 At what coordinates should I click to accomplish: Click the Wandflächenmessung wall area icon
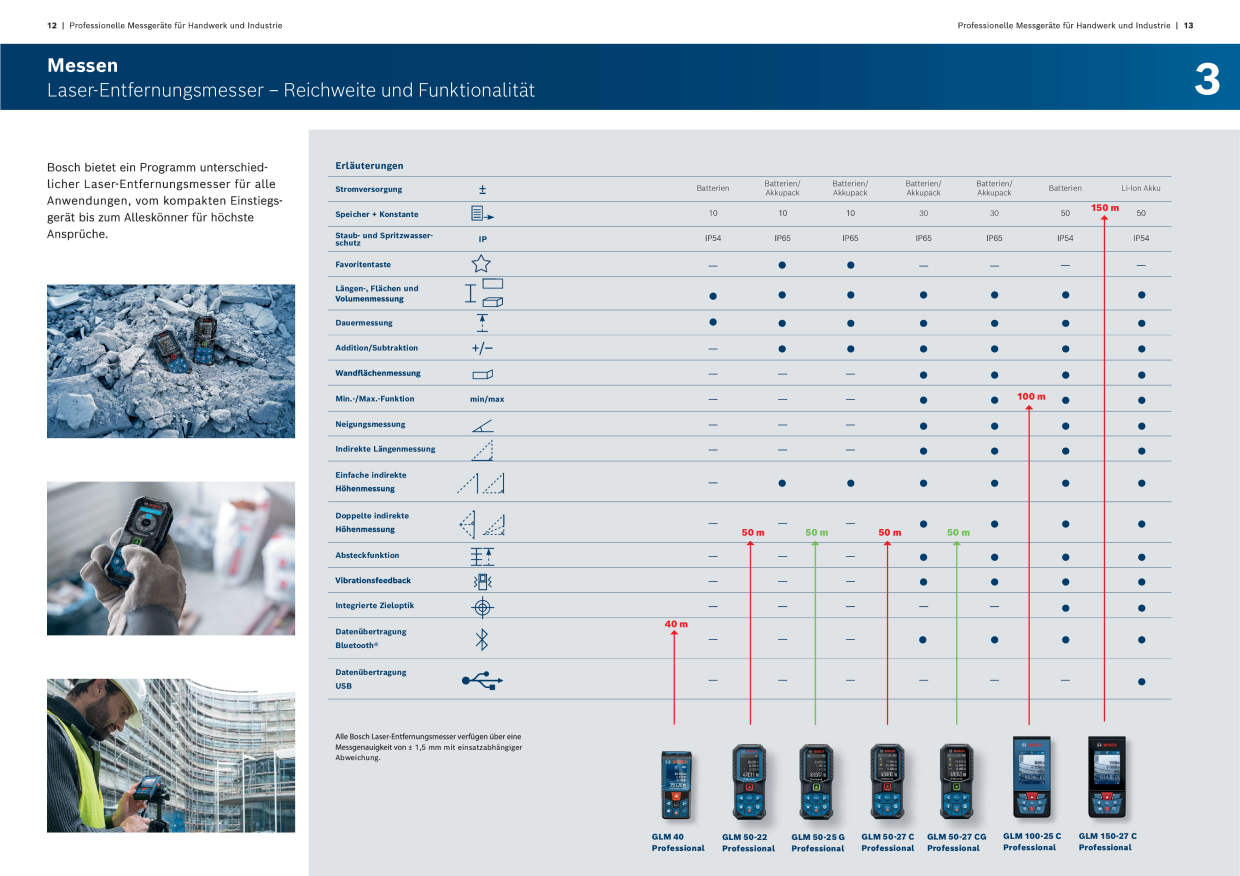[x=482, y=374]
